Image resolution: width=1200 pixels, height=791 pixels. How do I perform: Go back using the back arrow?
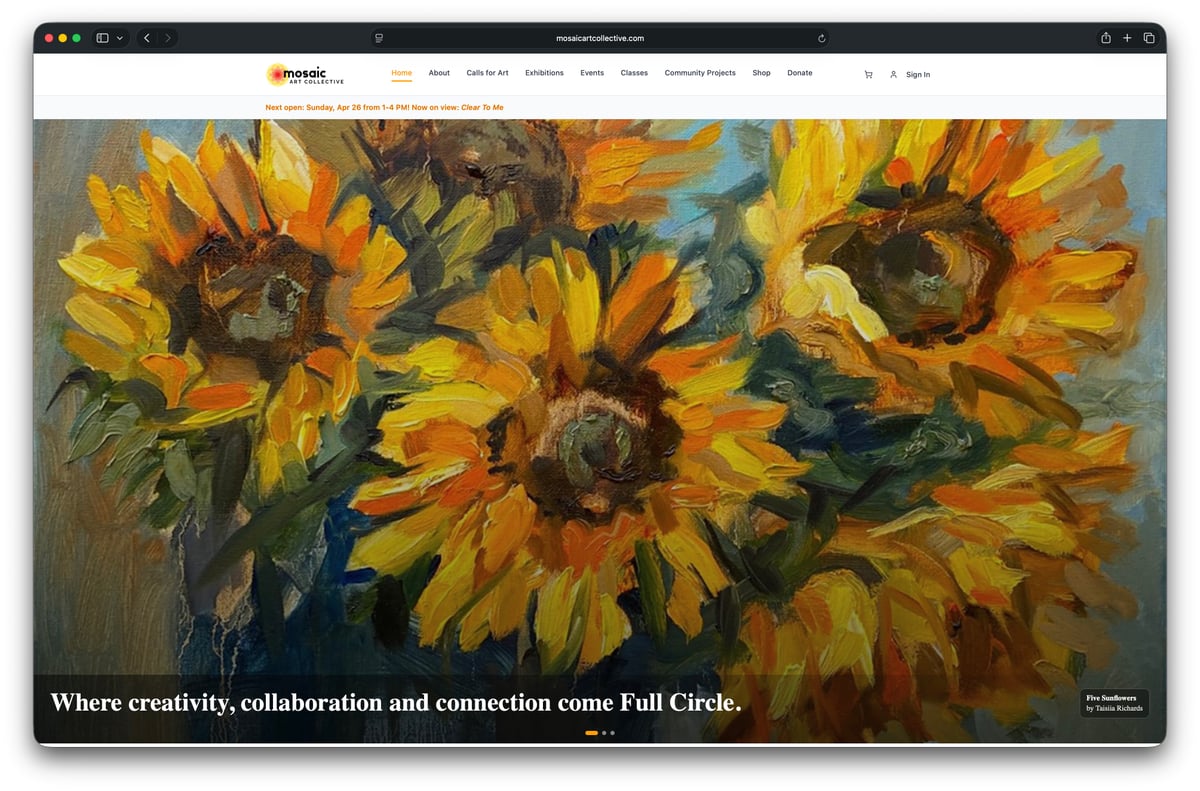[x=146, y=37]
